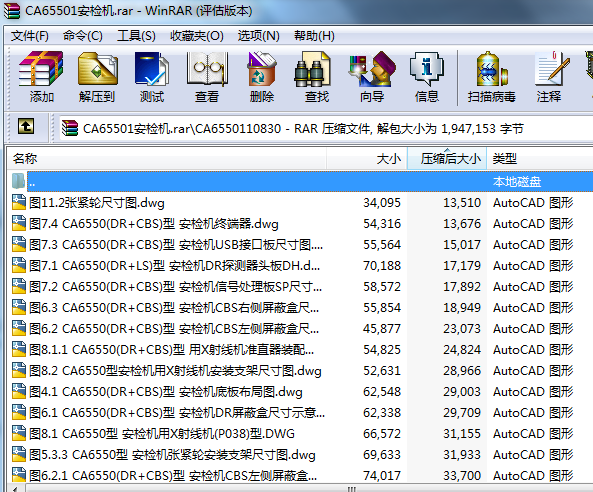Click size value 70,188

pyautogui.click(x=382, y=266)
